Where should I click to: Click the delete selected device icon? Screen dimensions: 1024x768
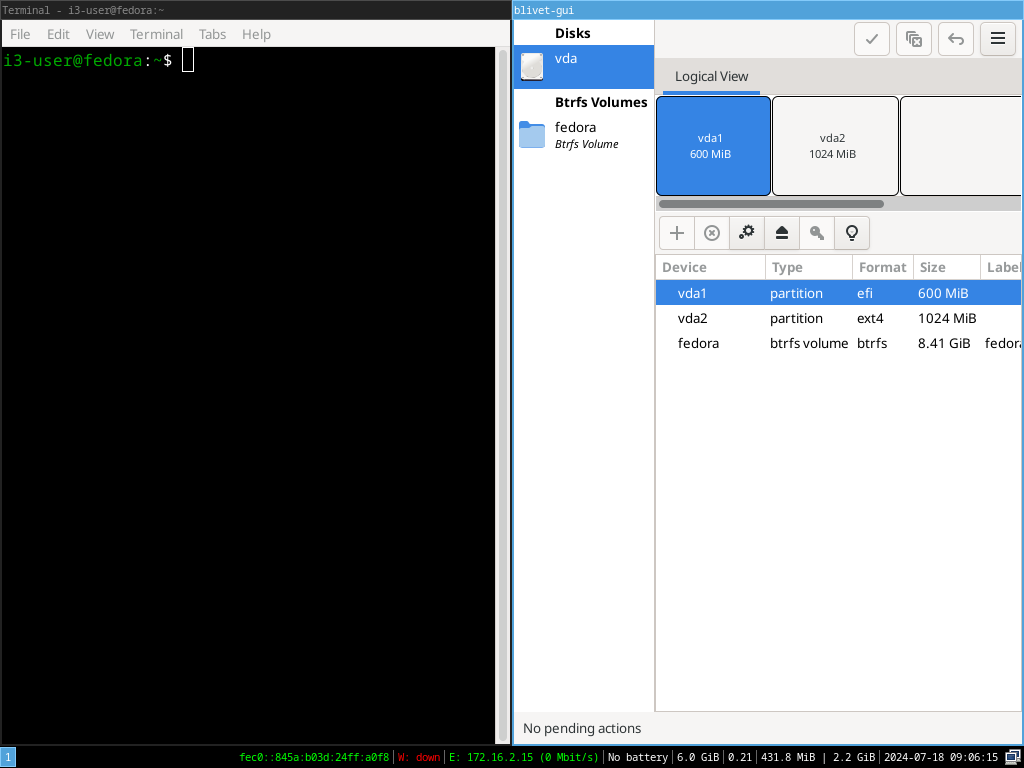tap(712, 233)
